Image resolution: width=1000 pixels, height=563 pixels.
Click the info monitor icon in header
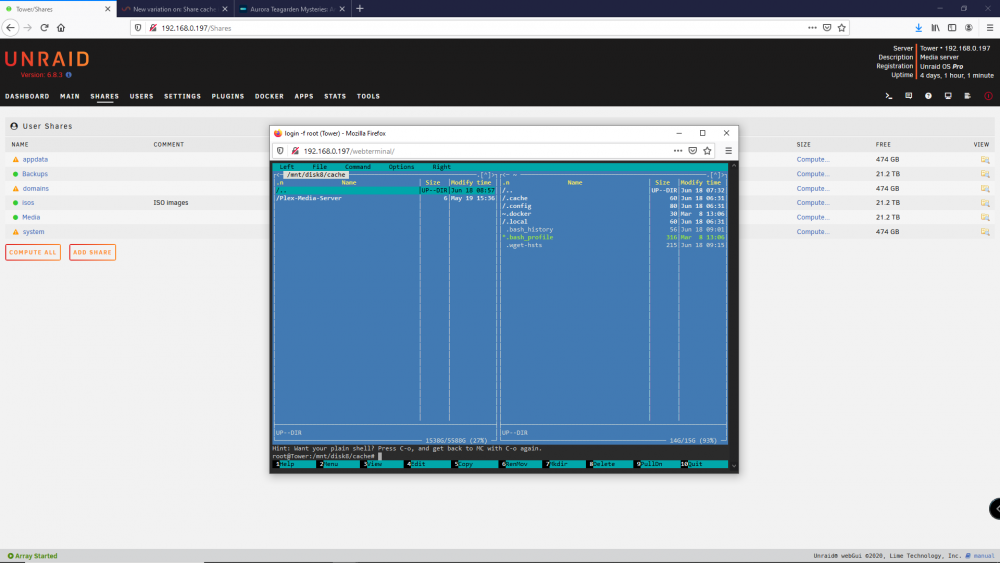948,96
